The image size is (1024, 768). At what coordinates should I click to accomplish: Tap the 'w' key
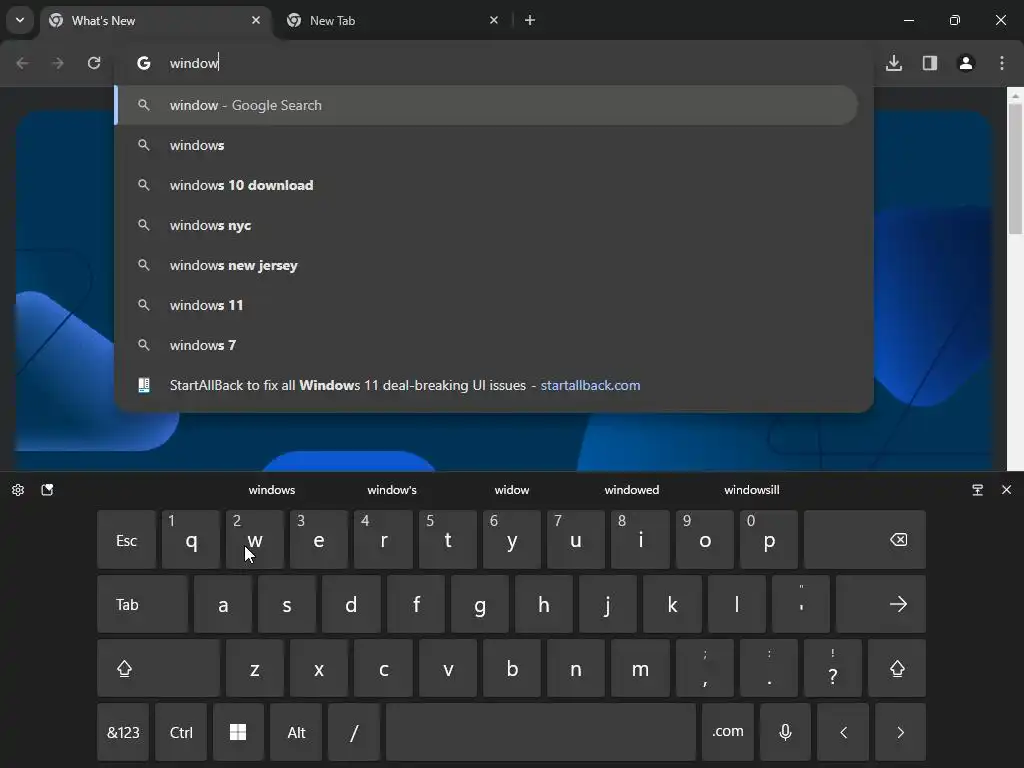pyautogui.click(x=255, y=540)
